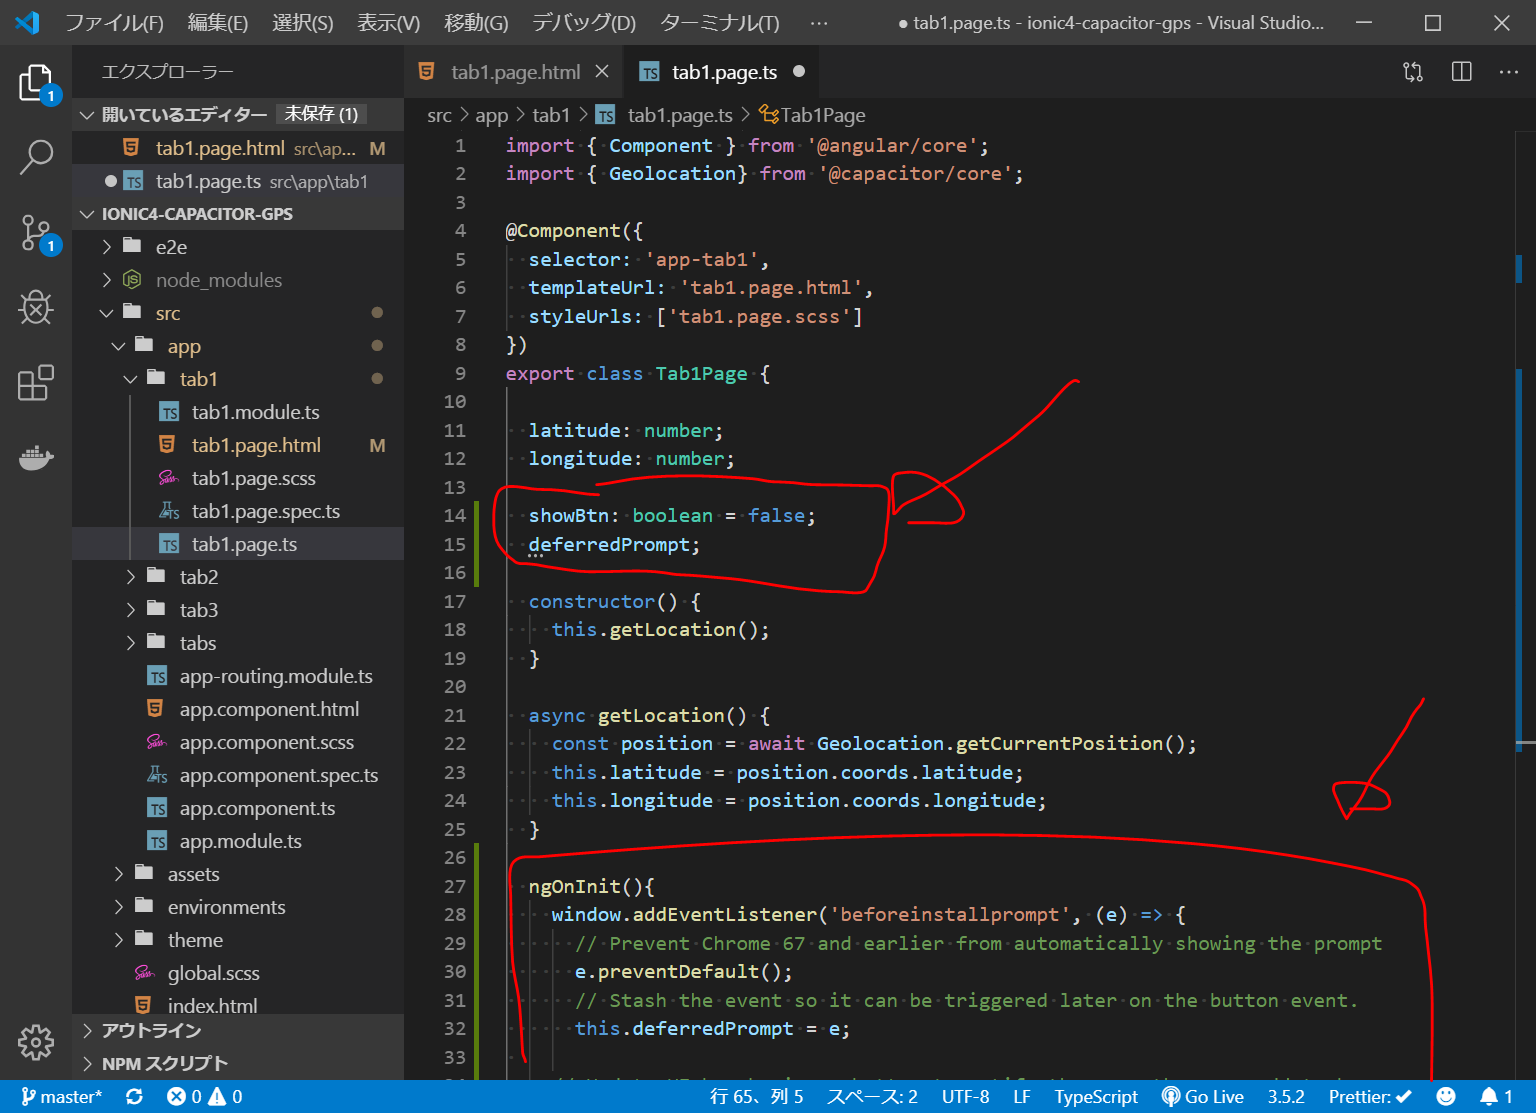Viewport: 1536px width, 1113px height.
Task: Open the ターミナル(T) menu
Action: point(719,23)
